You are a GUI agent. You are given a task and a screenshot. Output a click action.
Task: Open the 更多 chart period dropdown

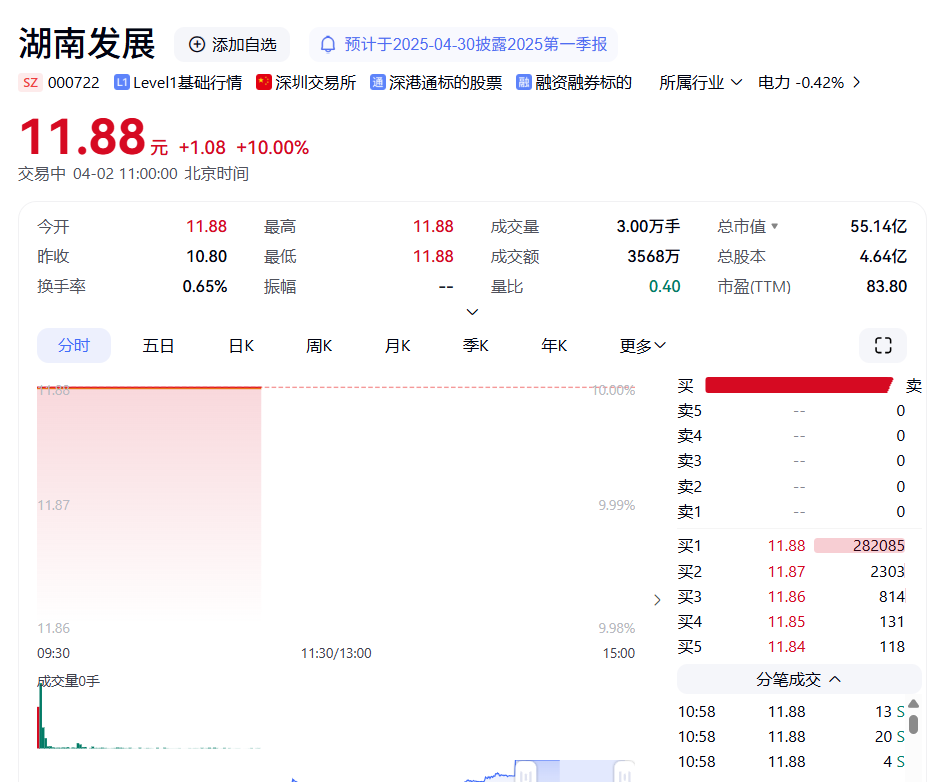click(x=642, y=345)
